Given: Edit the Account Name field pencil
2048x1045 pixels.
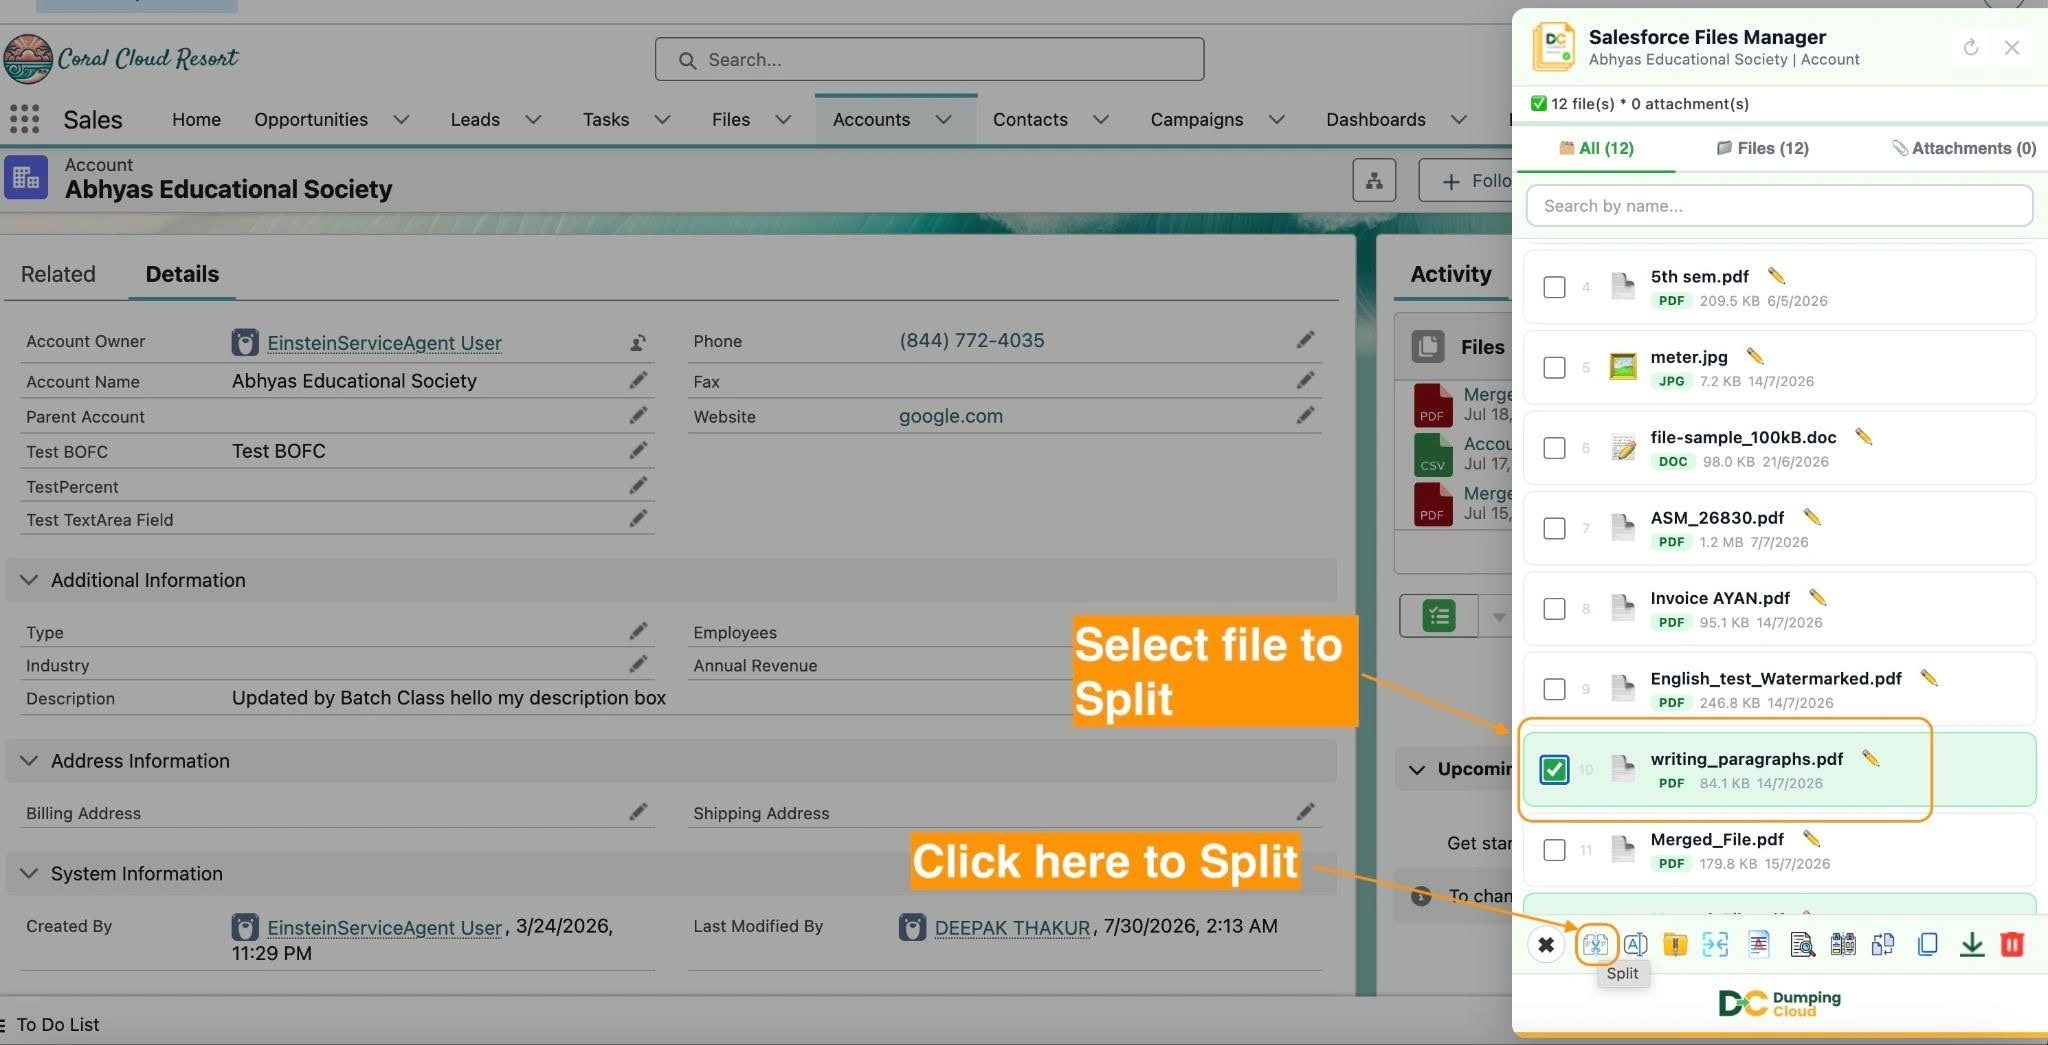Looking at the screenshot, I should pyautogui.click(x=638, y=380).
